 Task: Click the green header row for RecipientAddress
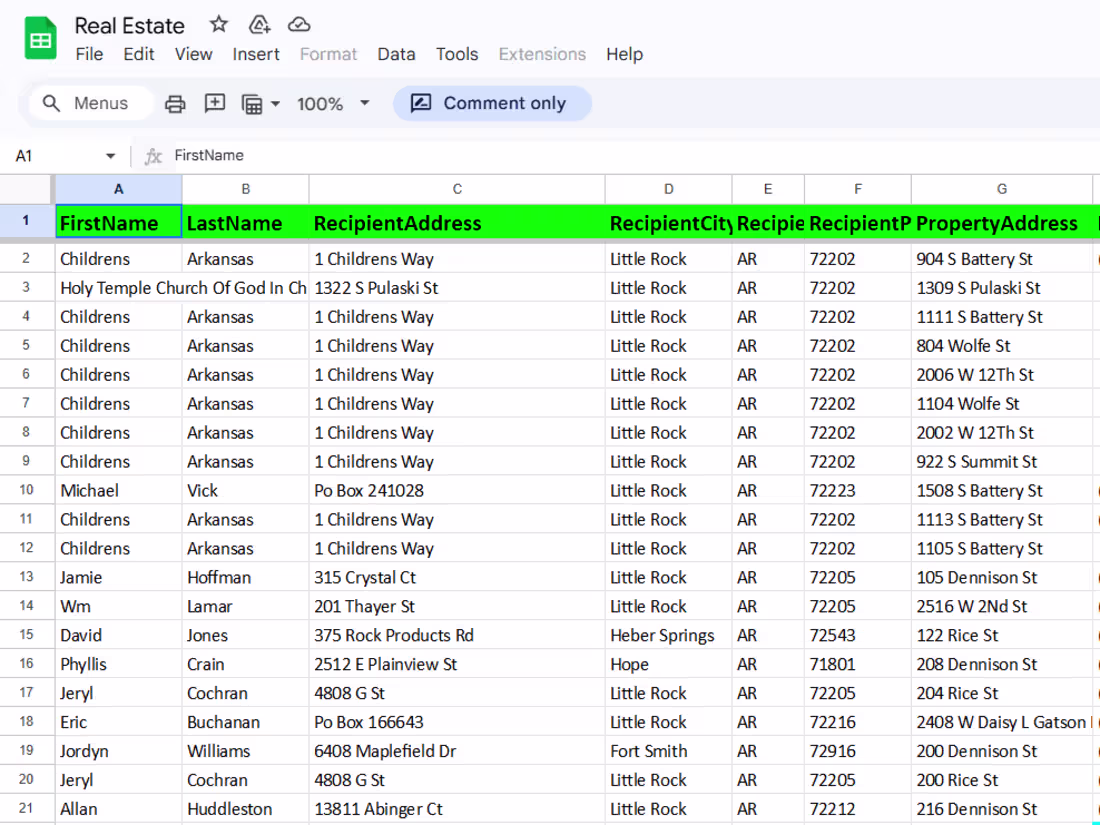(x=457, y=222)
